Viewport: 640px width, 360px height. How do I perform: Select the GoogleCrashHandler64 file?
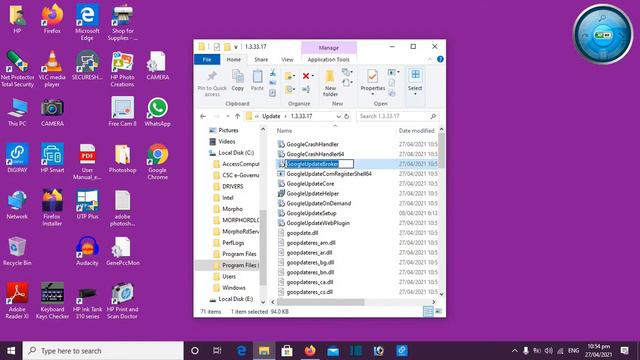coord(315,154)
